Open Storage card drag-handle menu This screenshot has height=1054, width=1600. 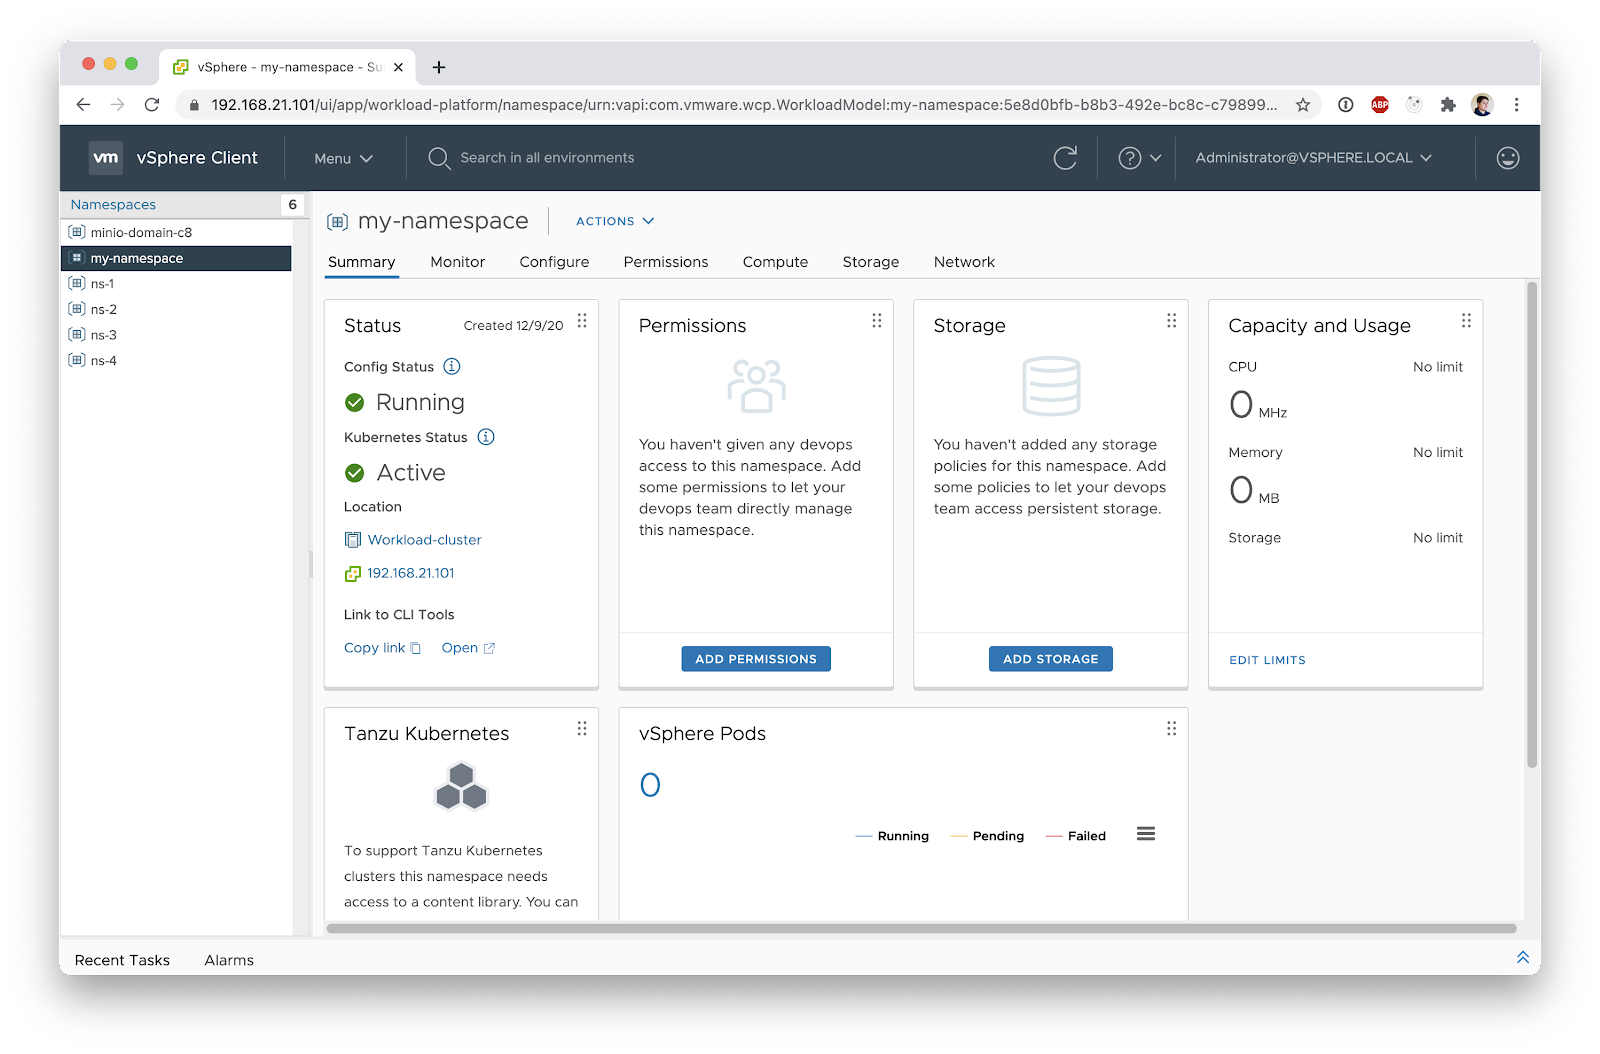pyautogui.click(x=1171, y=321)
